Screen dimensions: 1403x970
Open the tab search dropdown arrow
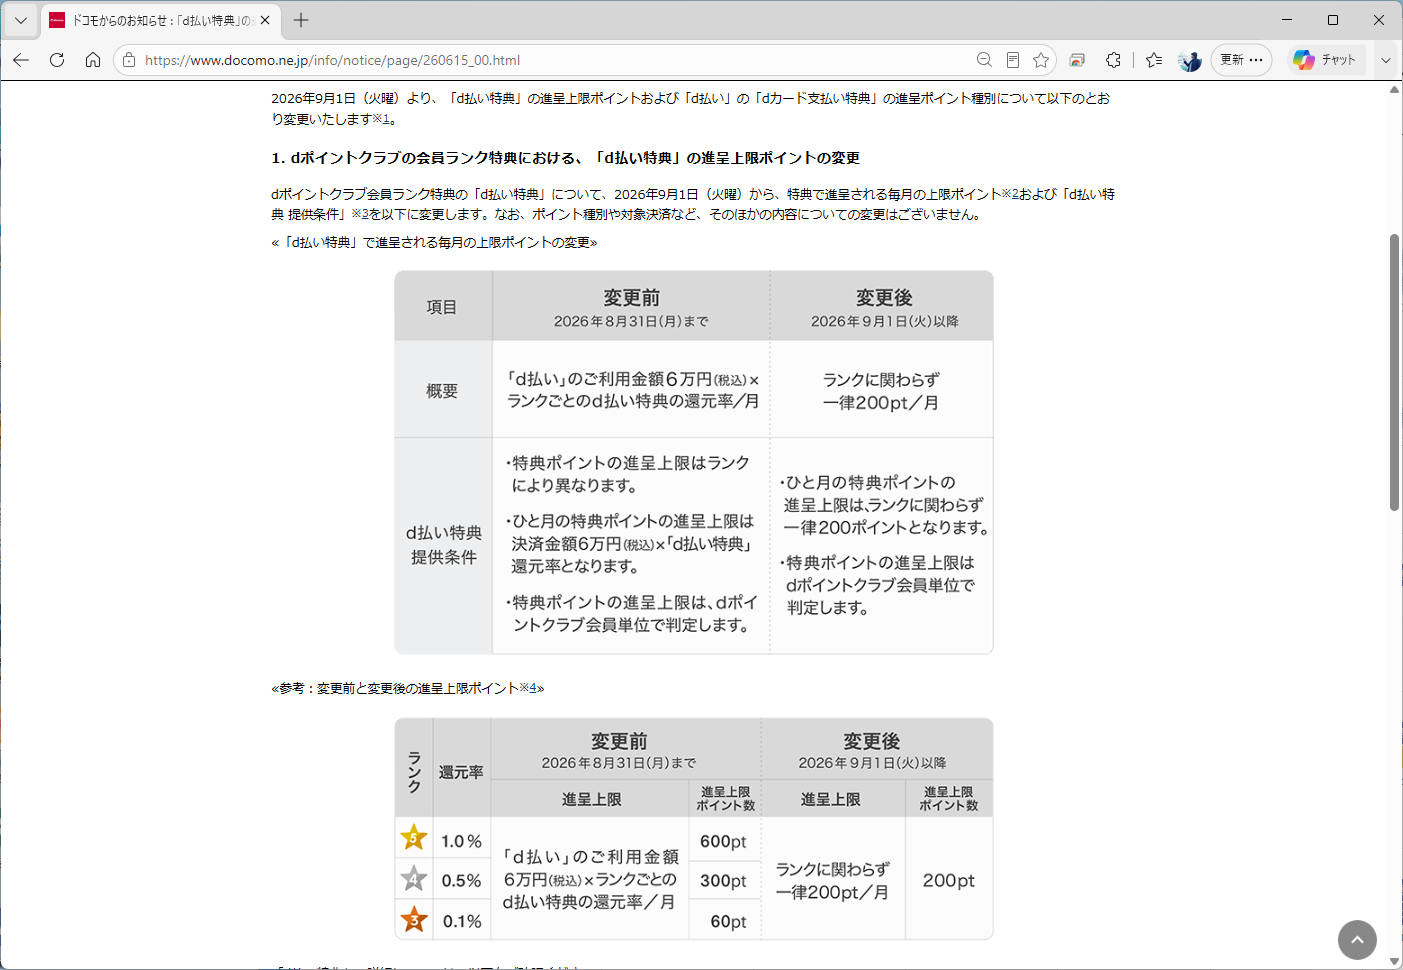click(20, 20)
